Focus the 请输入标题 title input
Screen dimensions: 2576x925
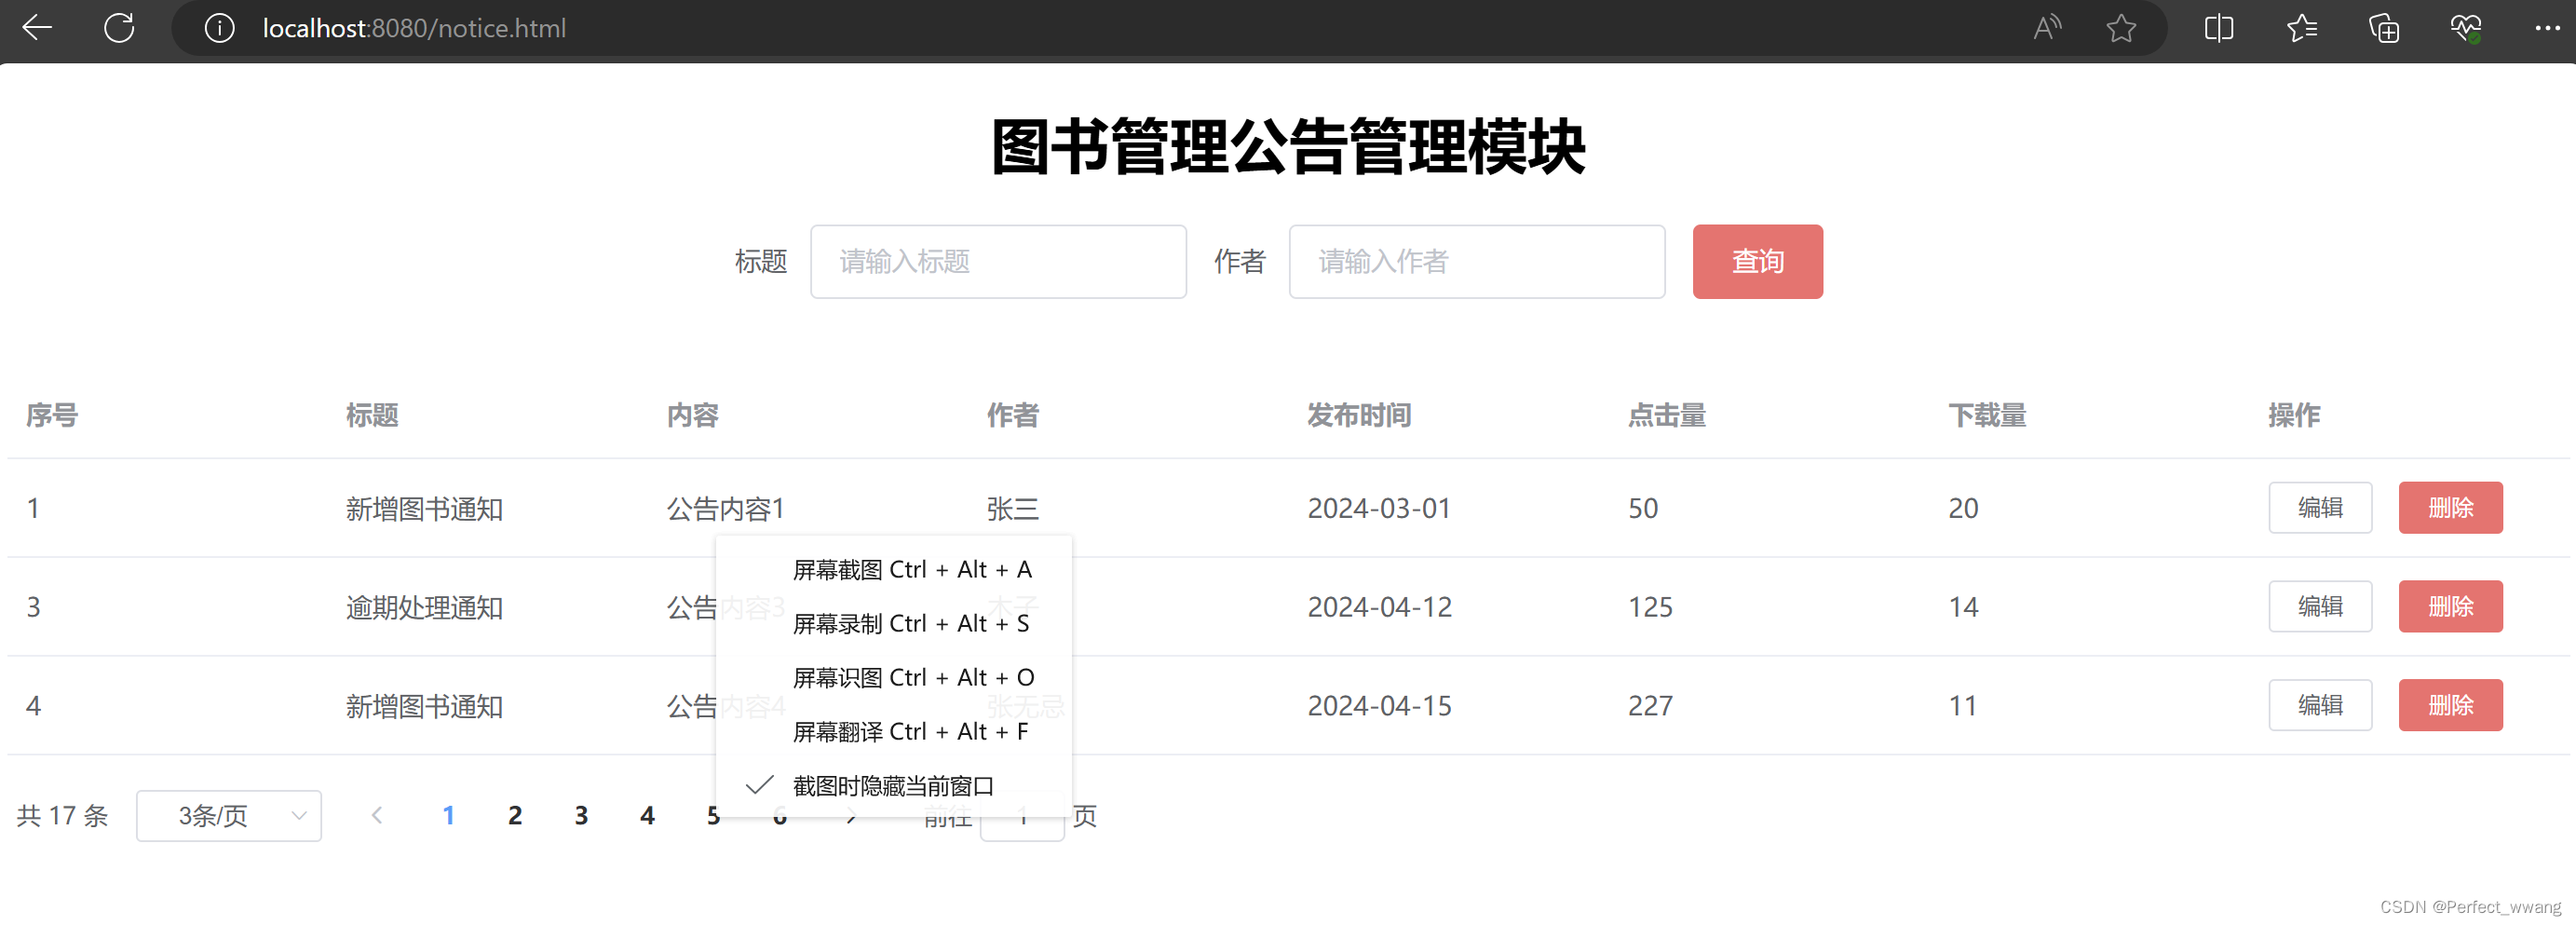pyautogui.click(x=998, y=261)
